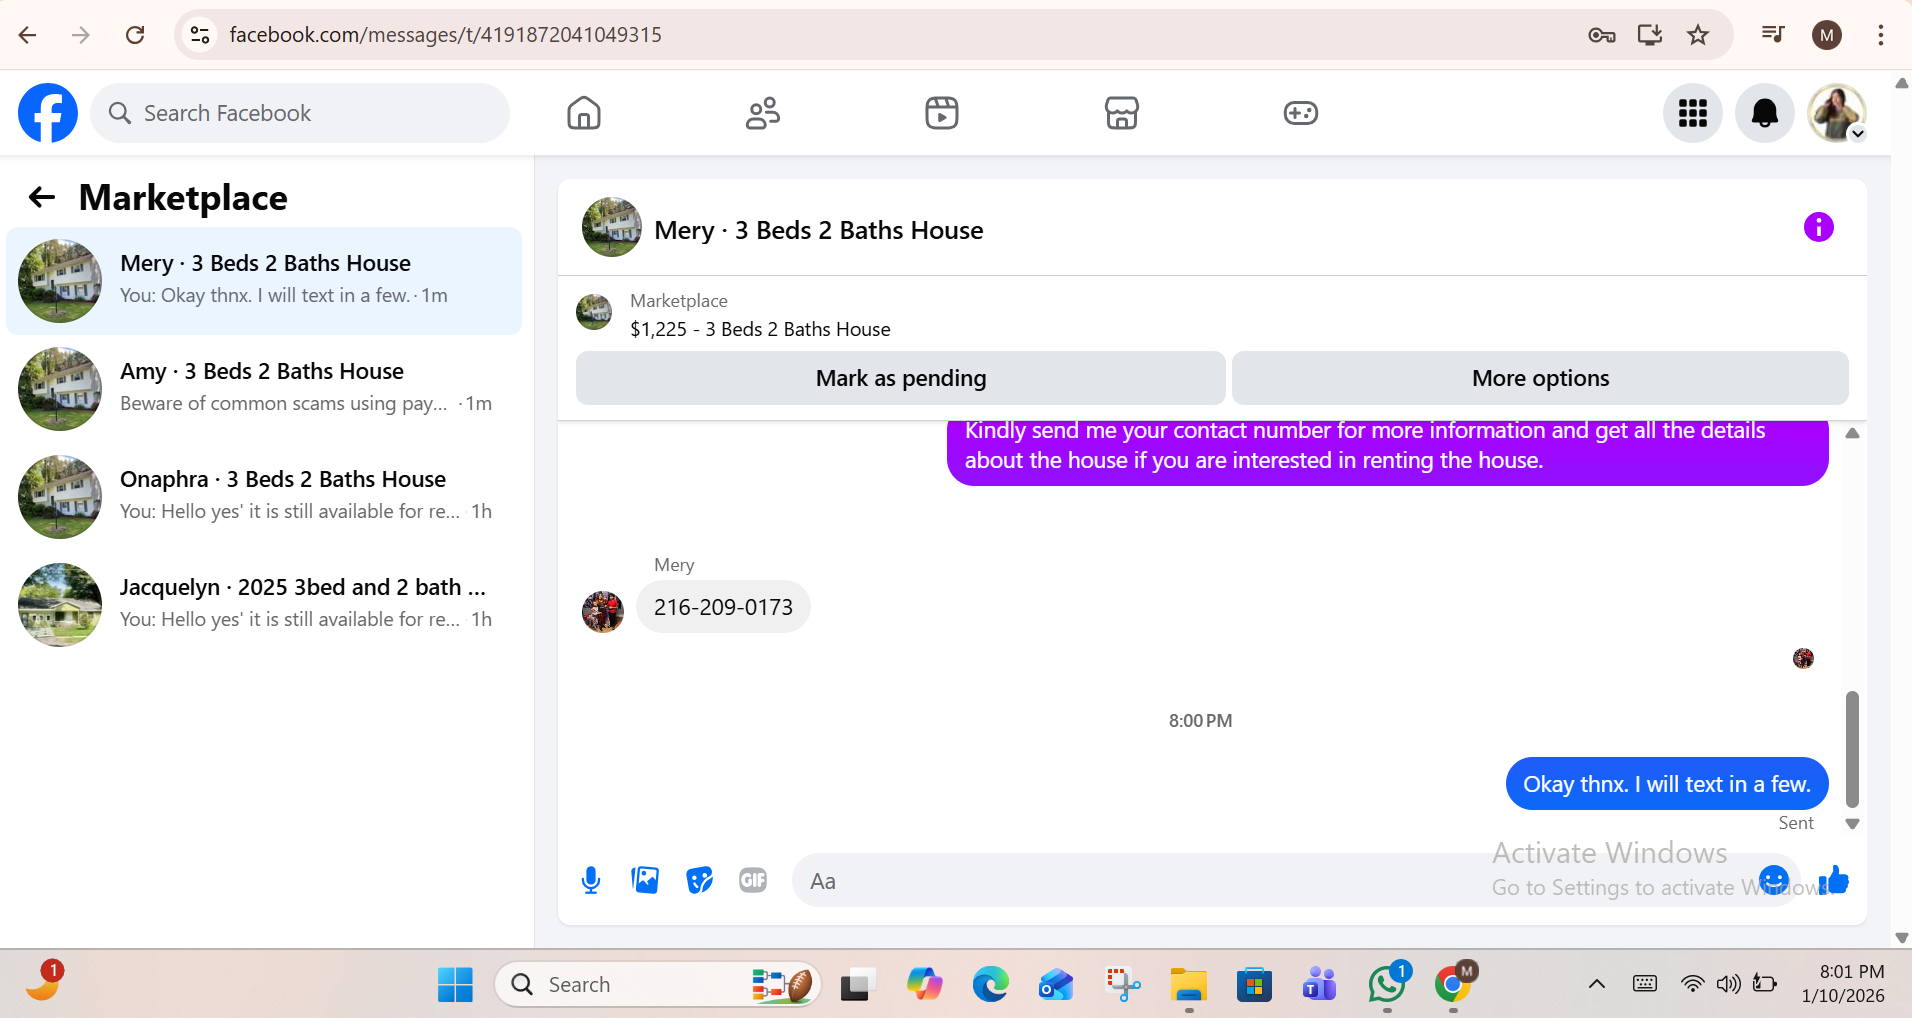This screenshot has height=1018, width=1912.
Task: Open the emoji picker smiley icon
Action: (x=1774, y=880)
